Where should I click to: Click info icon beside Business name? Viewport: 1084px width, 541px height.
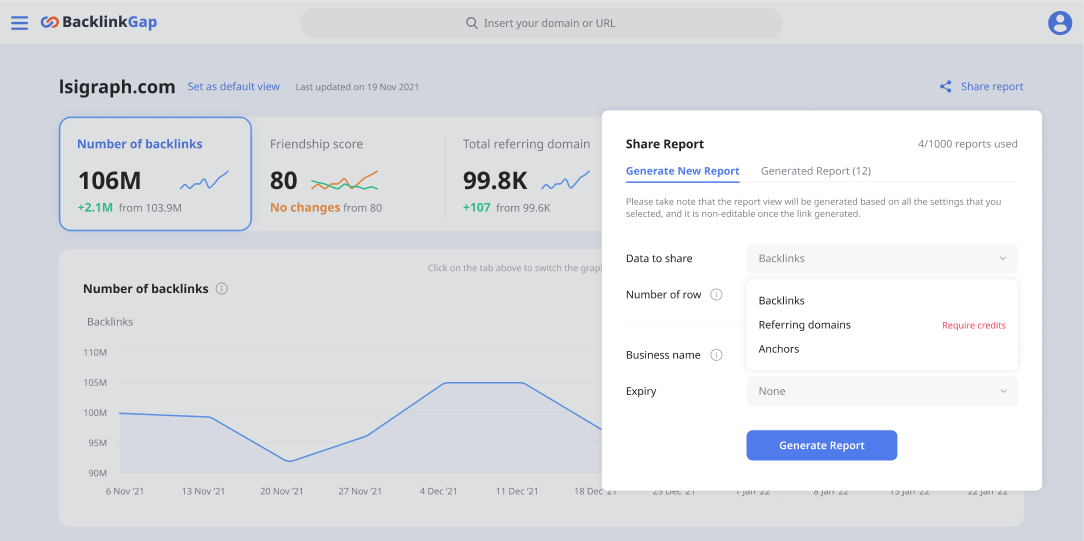tap(717, 355)
